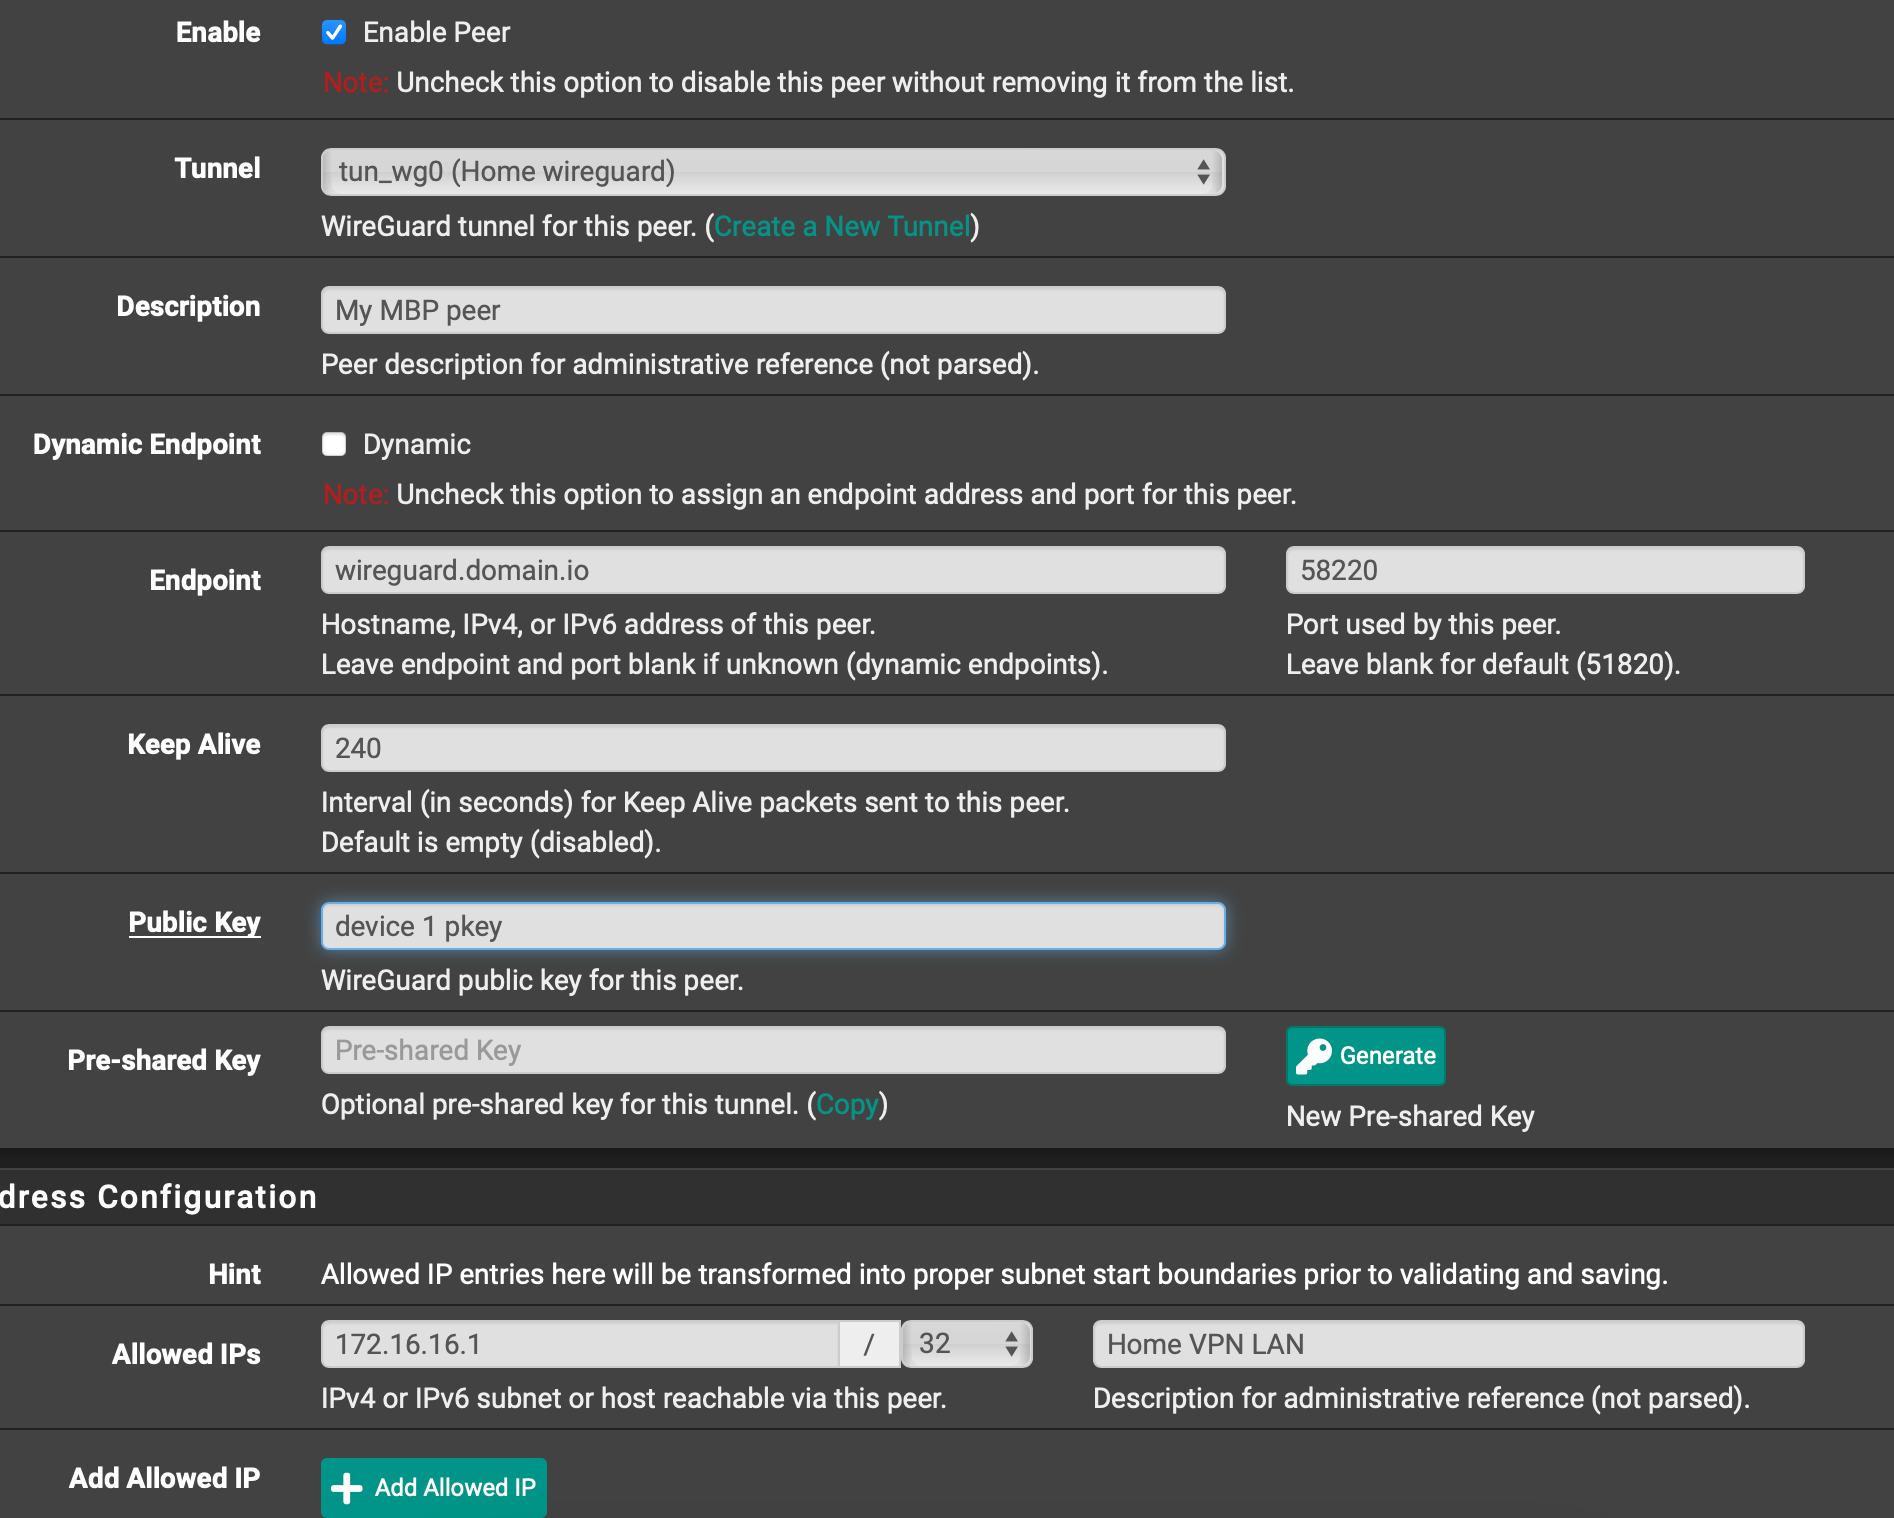Open the Tunnel tun_wg0 dropdown
Viewport: 1894px width, 1518px height.
(773, 172)
